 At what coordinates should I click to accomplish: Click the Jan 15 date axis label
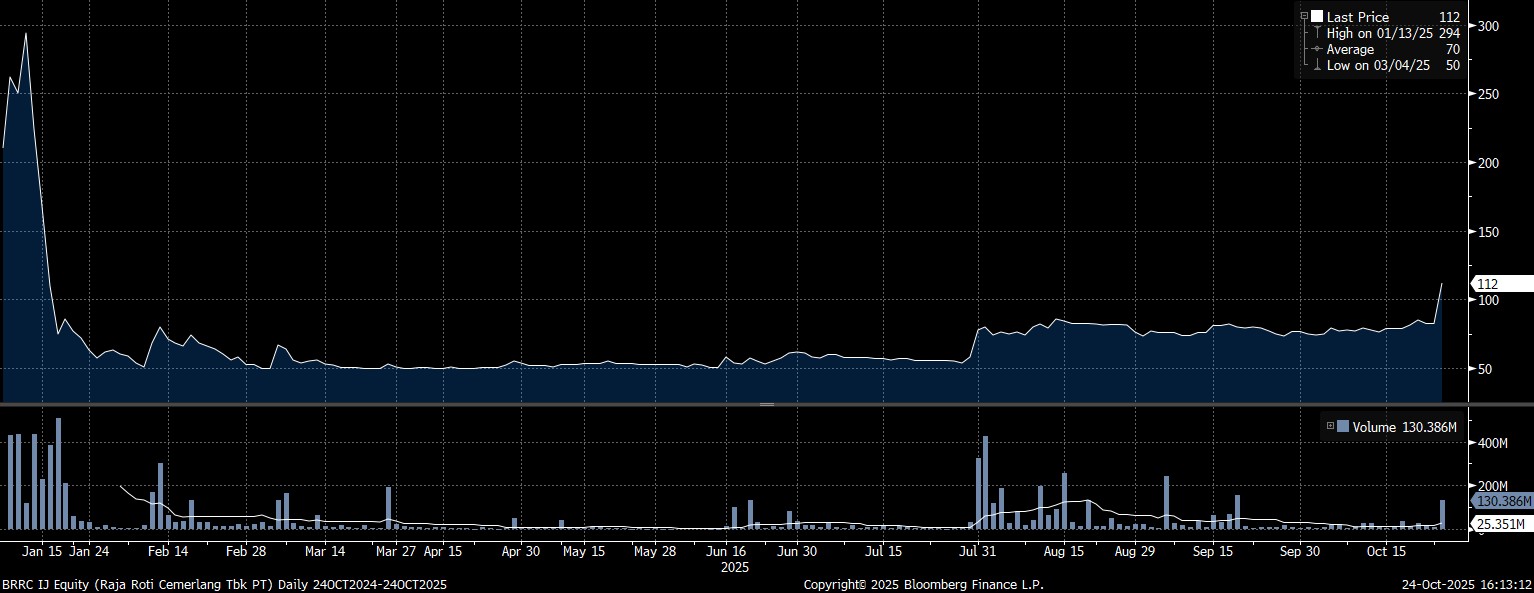point(42,551)
